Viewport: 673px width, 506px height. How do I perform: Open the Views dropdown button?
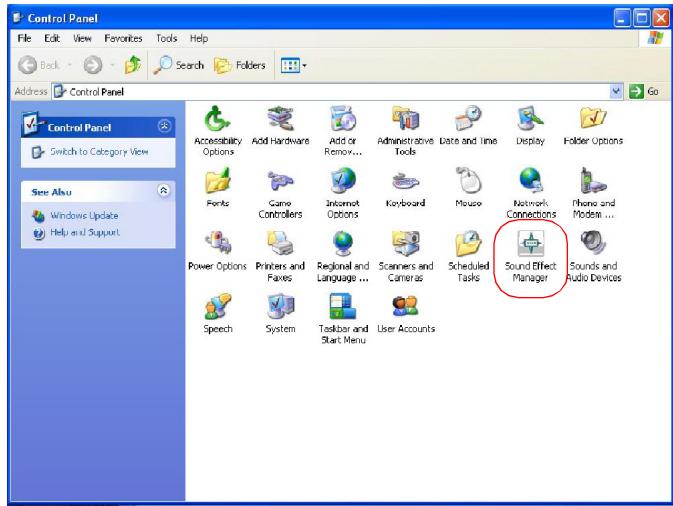click(x=294, y=66)
